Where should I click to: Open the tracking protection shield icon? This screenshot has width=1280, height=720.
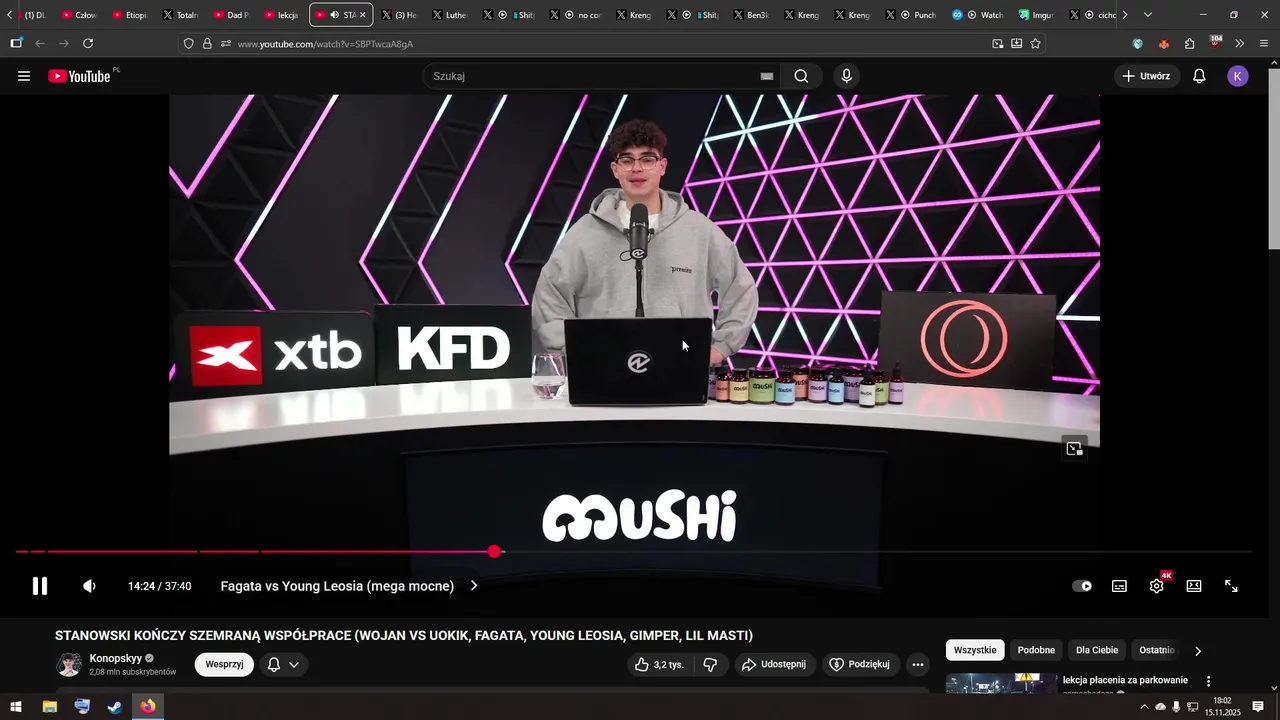click(x=188, y=44)
